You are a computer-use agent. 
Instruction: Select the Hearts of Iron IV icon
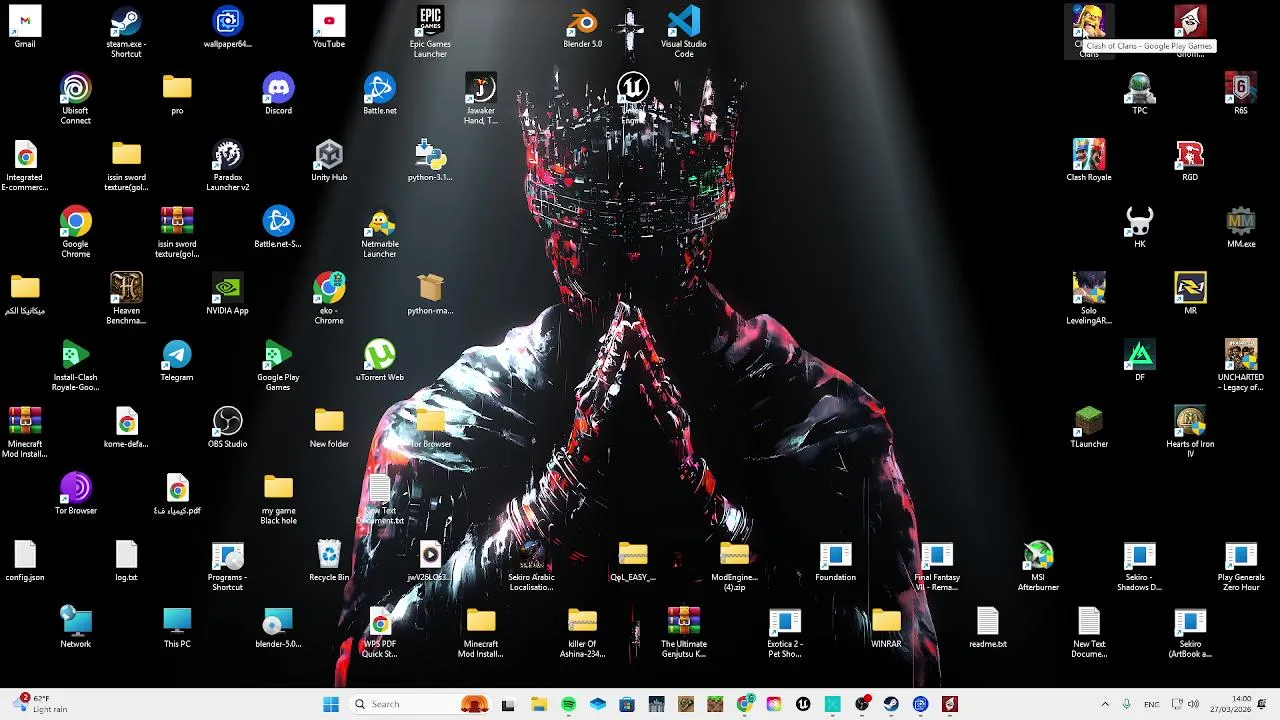pyautogui.click(x=1190, y=433)
